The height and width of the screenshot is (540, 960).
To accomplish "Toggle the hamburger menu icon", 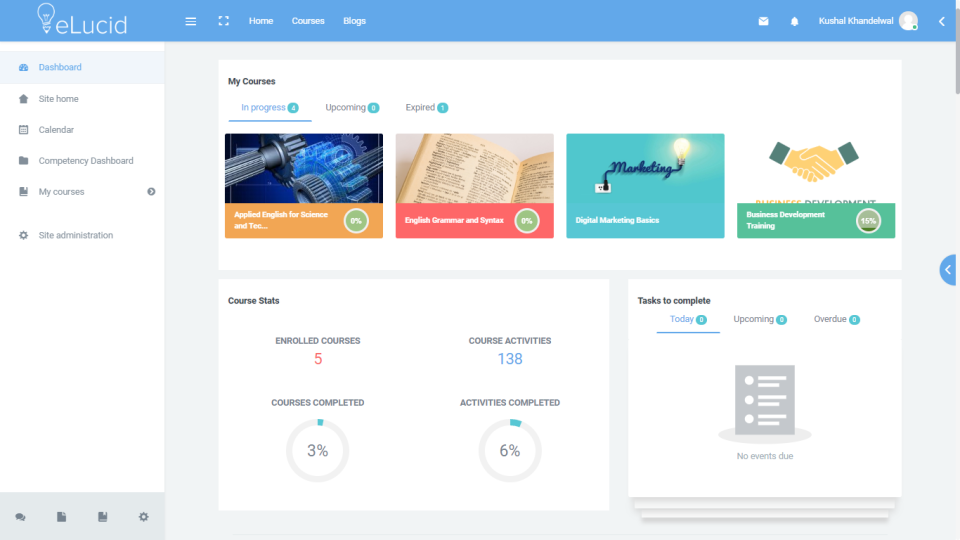I will (x=190, y=21).
